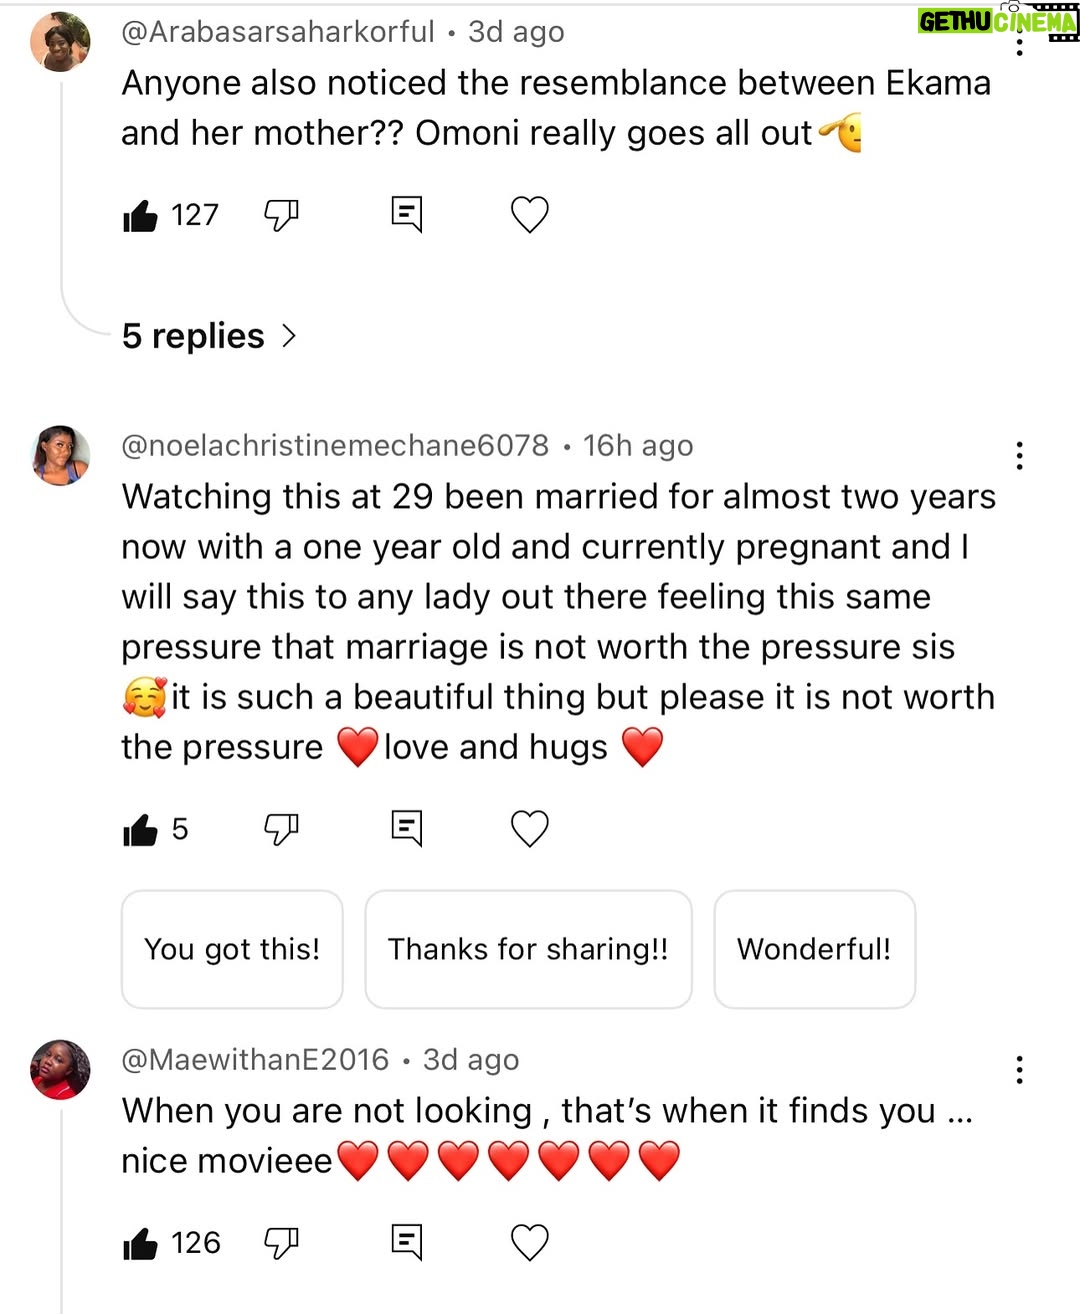The height and width of the screenshot is (1314, 1080).
Task: Heart the comment with 127 likes
Action: pos(530,215)
